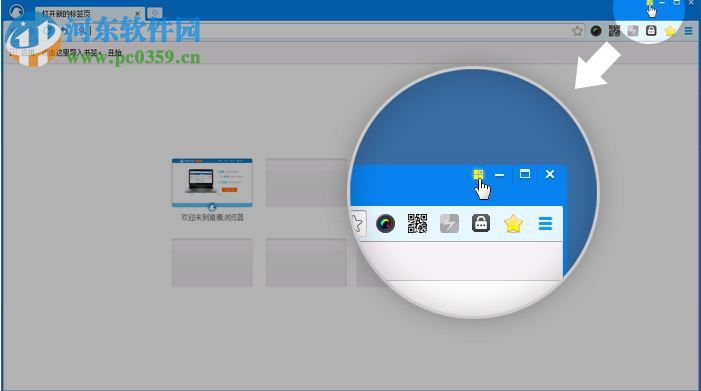Open a new tab with the tab-strip button
Viewport: 701px width, 391px height.
tap(155, 13)
